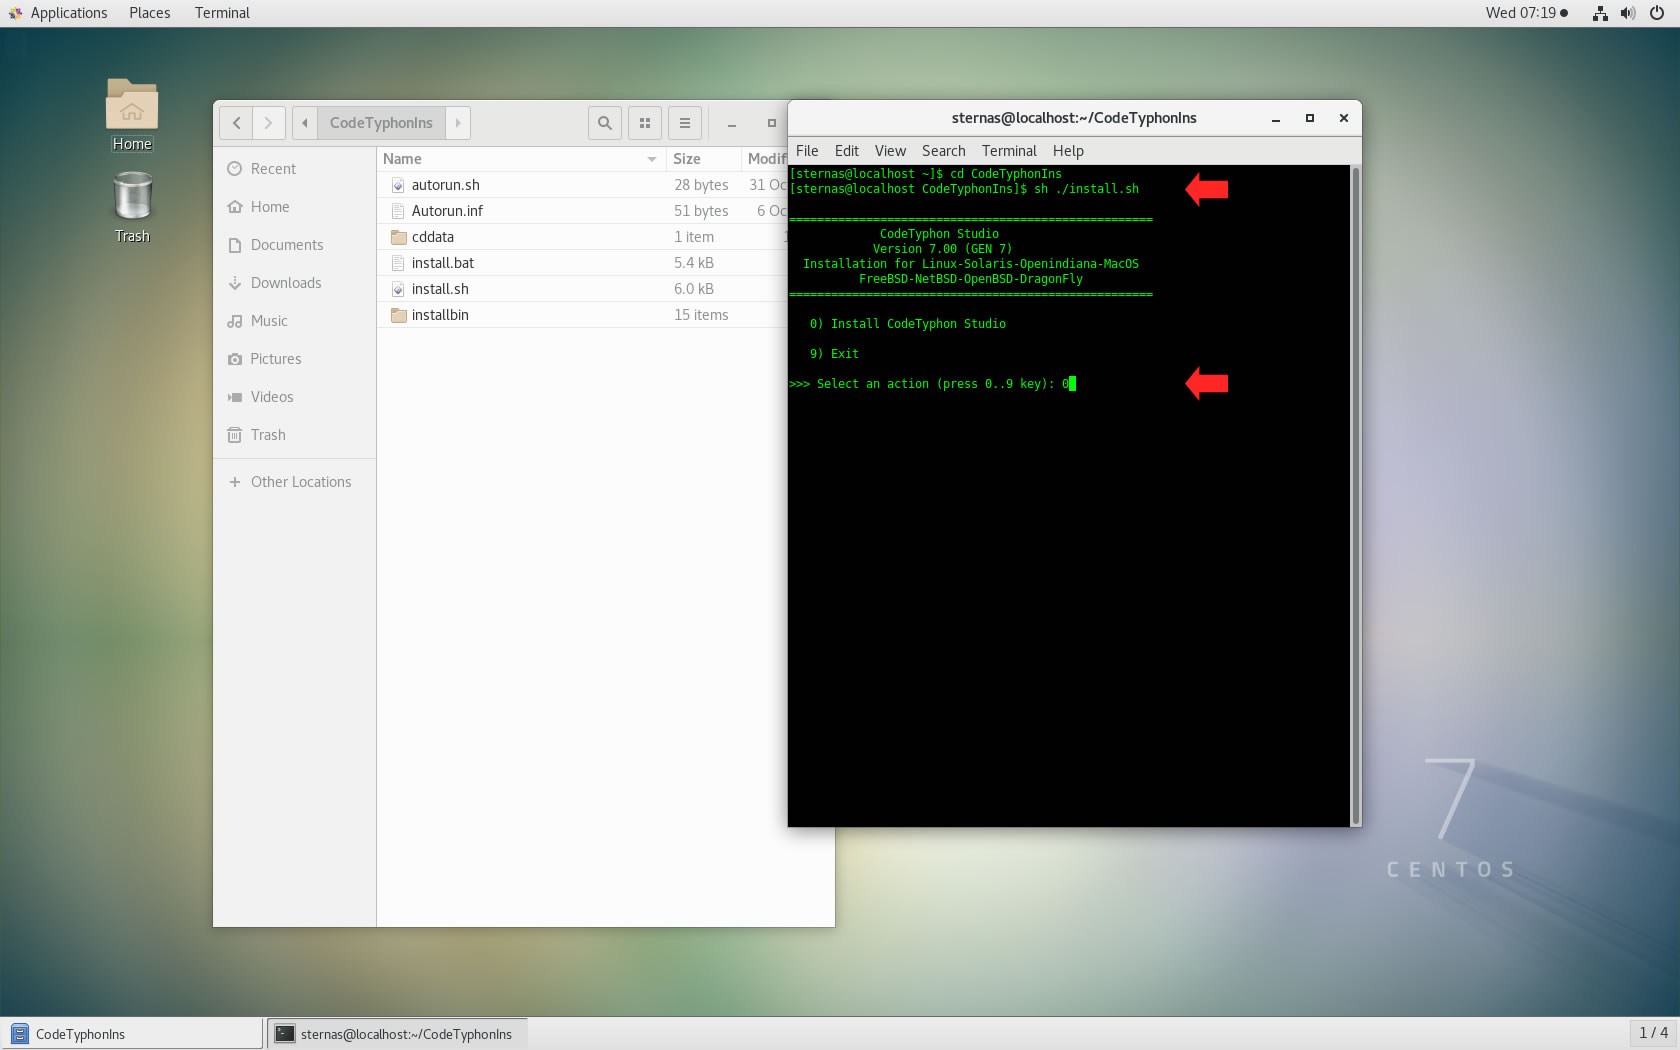This screenshot has width=1680, height=1050.
Task: Open file manager search
Action: [x=605, y=123]
